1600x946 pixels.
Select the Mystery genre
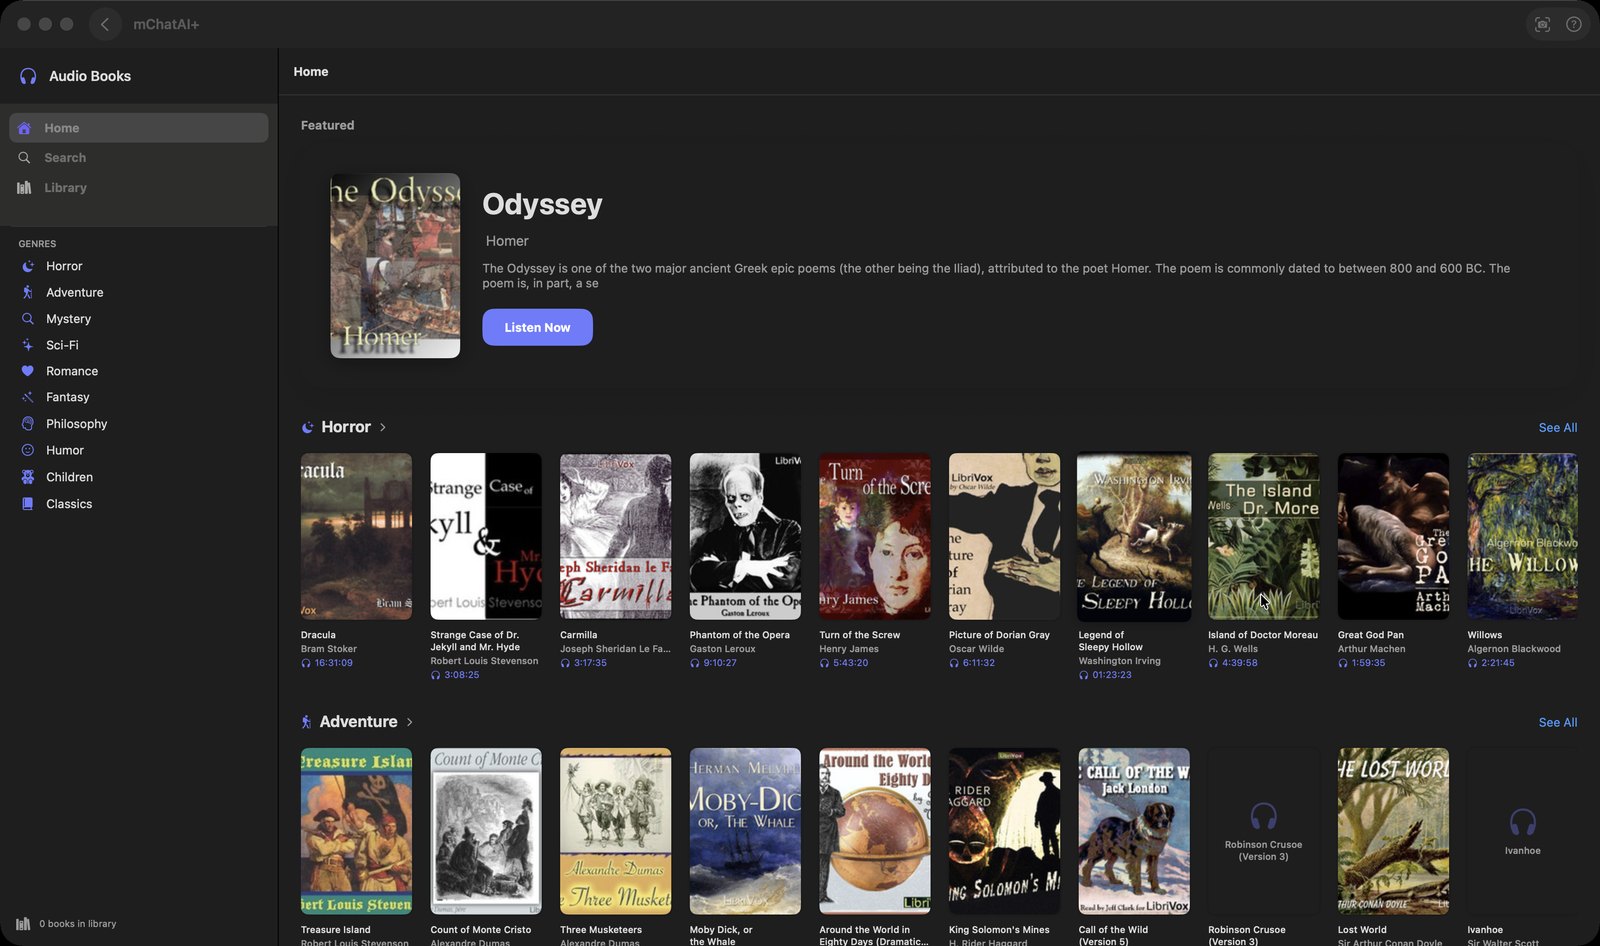coord(68,319)
